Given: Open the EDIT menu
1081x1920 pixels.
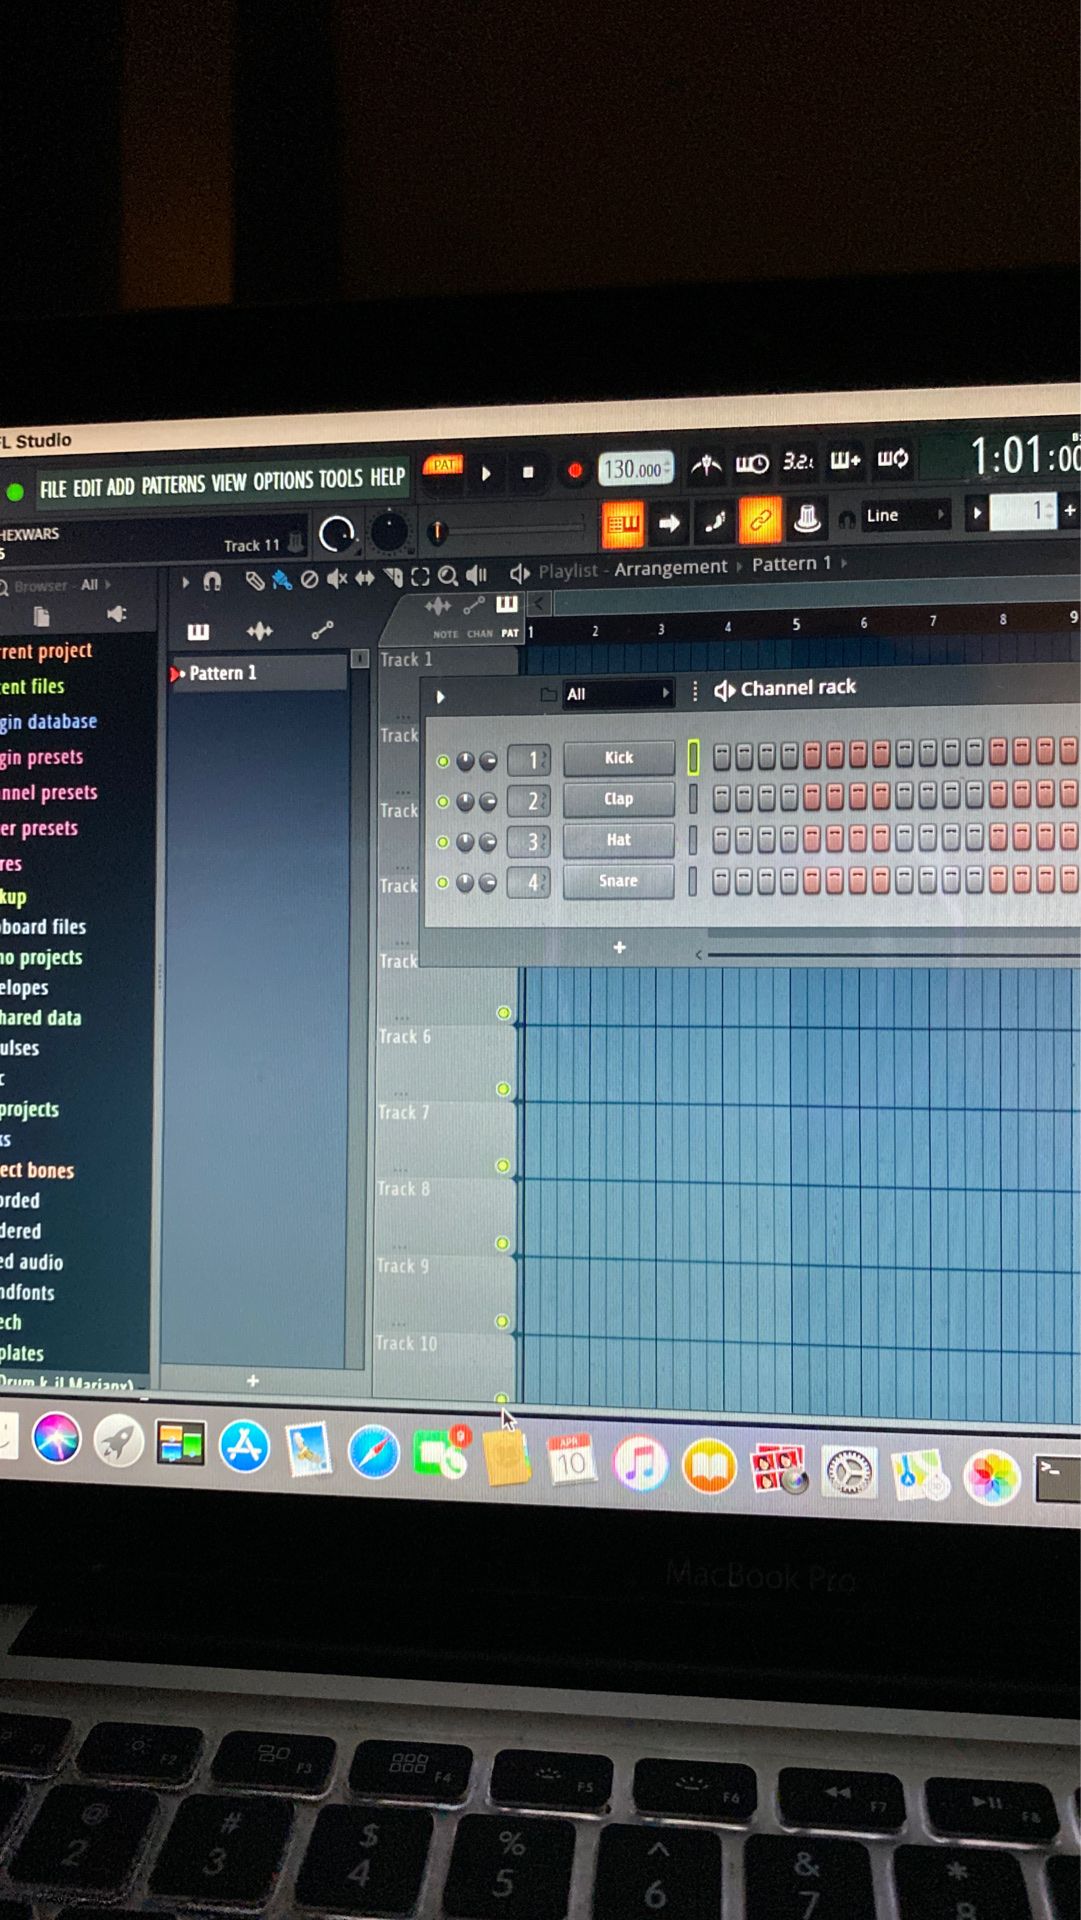Looking at the screenshot, I should pyautogui.click(x=87, y=488).
